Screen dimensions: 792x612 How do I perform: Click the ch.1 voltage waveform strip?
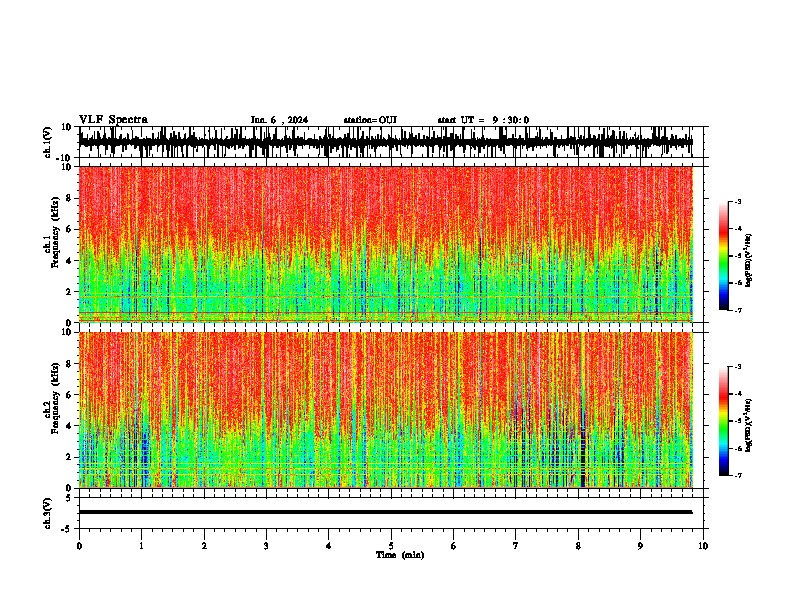click(x=386, y=142)
